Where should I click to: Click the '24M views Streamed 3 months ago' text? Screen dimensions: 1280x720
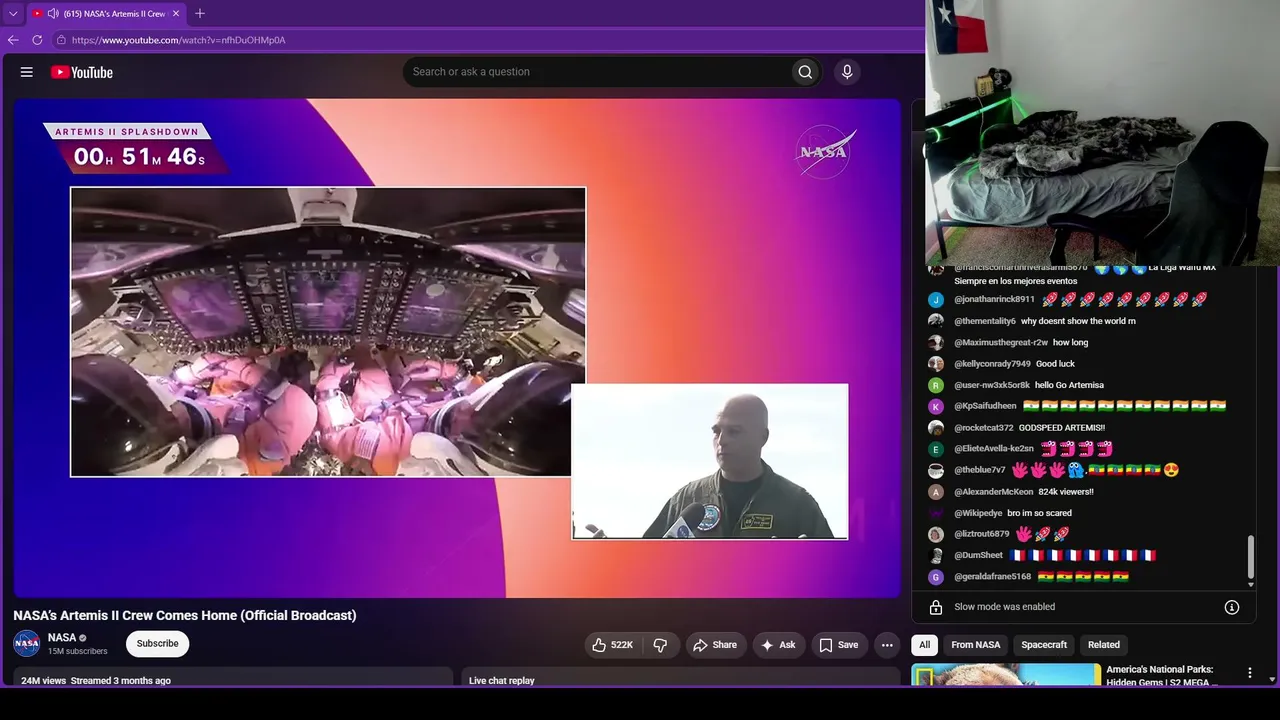click(x=96, y=681)
